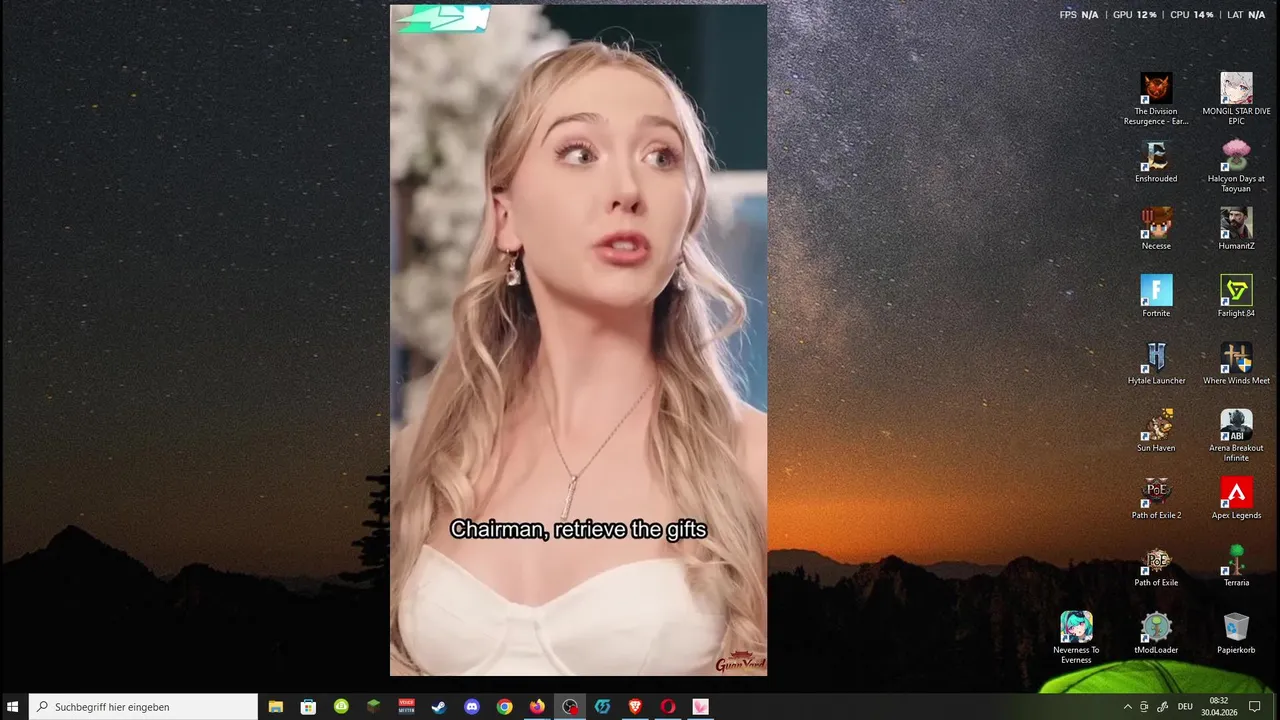Select the Enshrouded desktop icon

coord(1156,163)
